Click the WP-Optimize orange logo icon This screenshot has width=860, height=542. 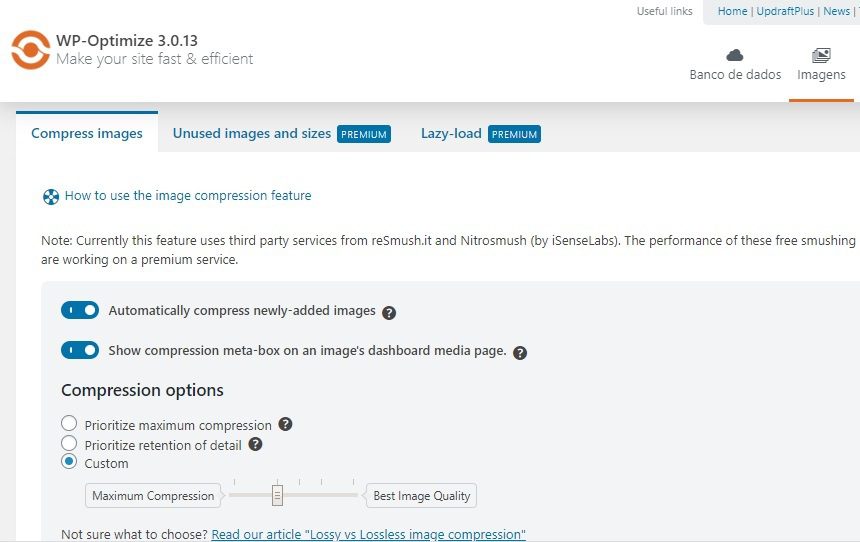tap(31, 50)
